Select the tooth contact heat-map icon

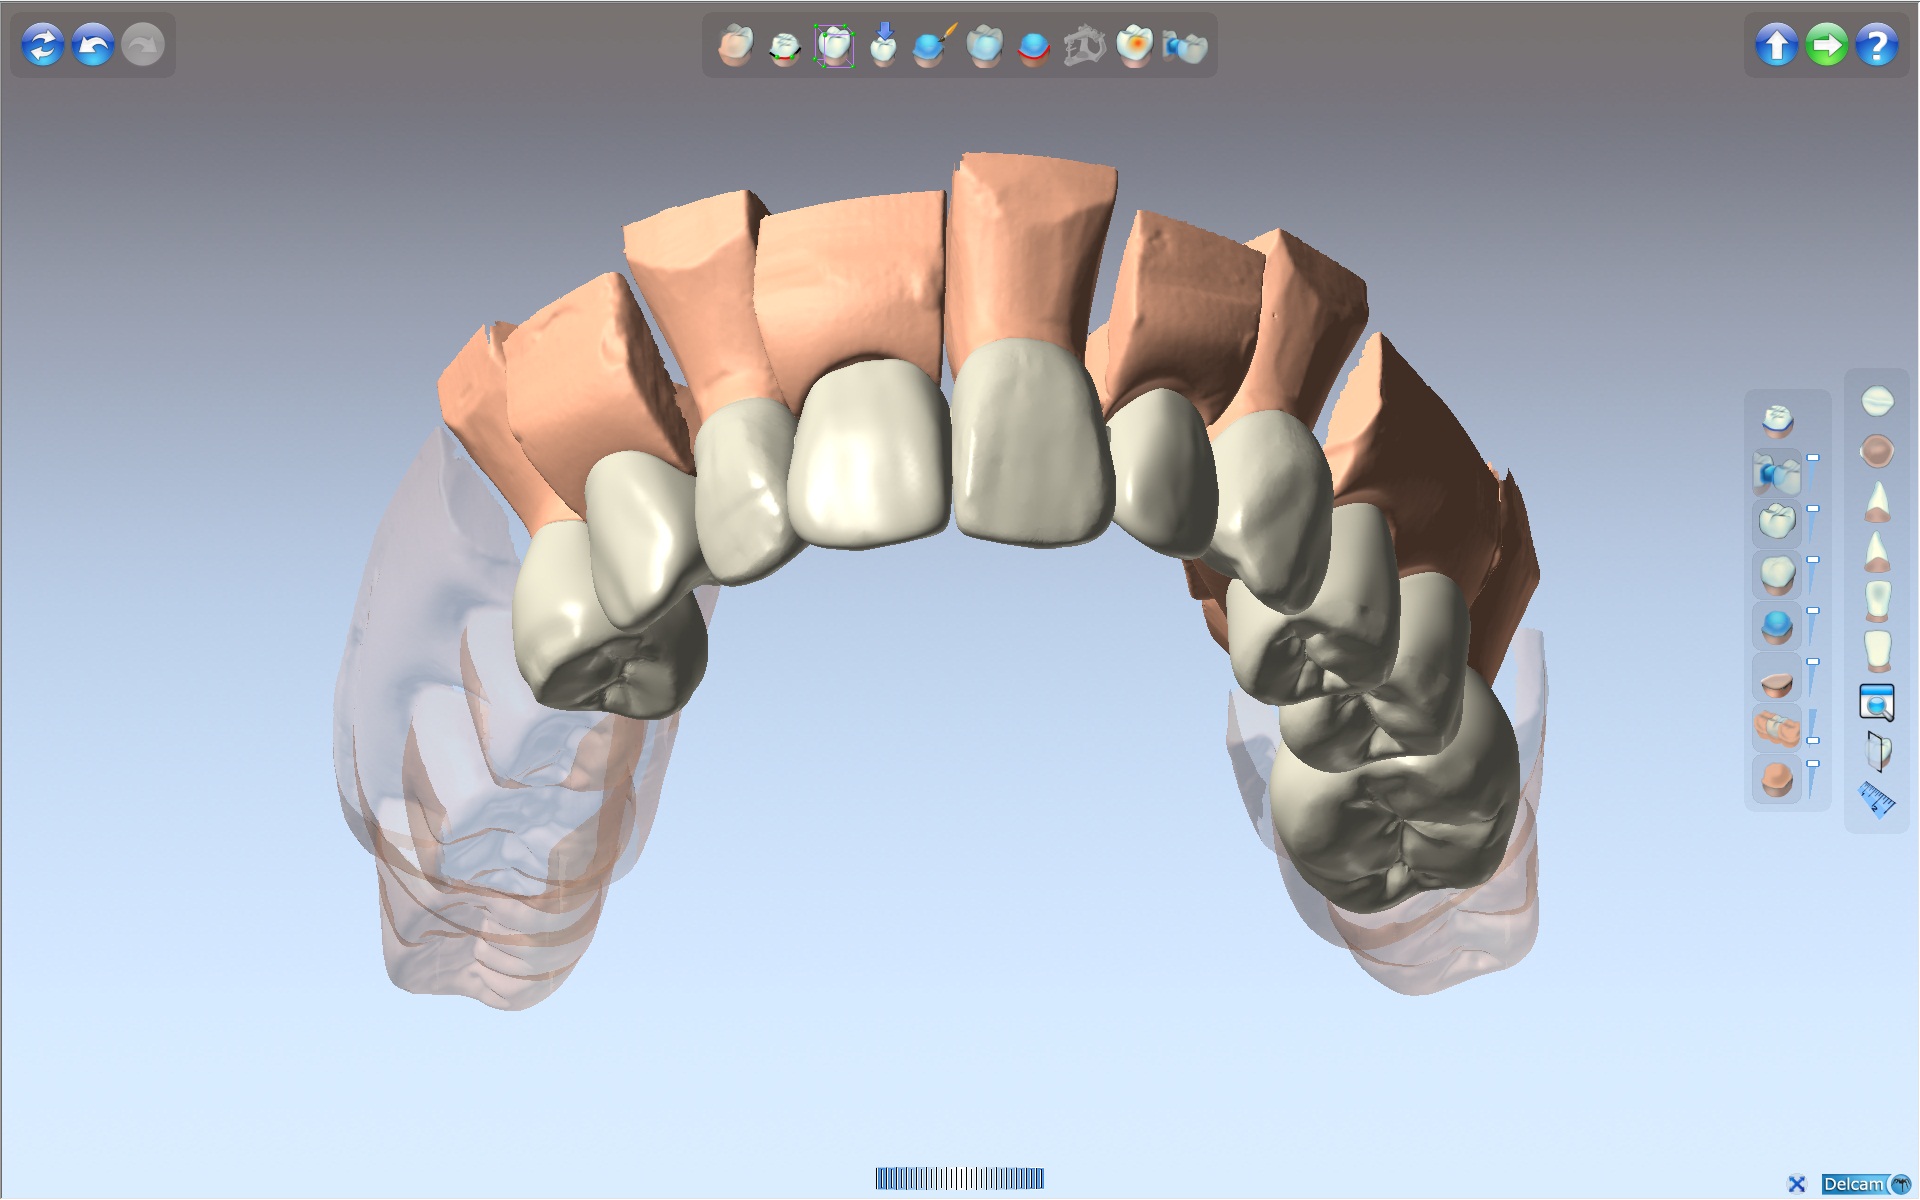point(1135,46)
